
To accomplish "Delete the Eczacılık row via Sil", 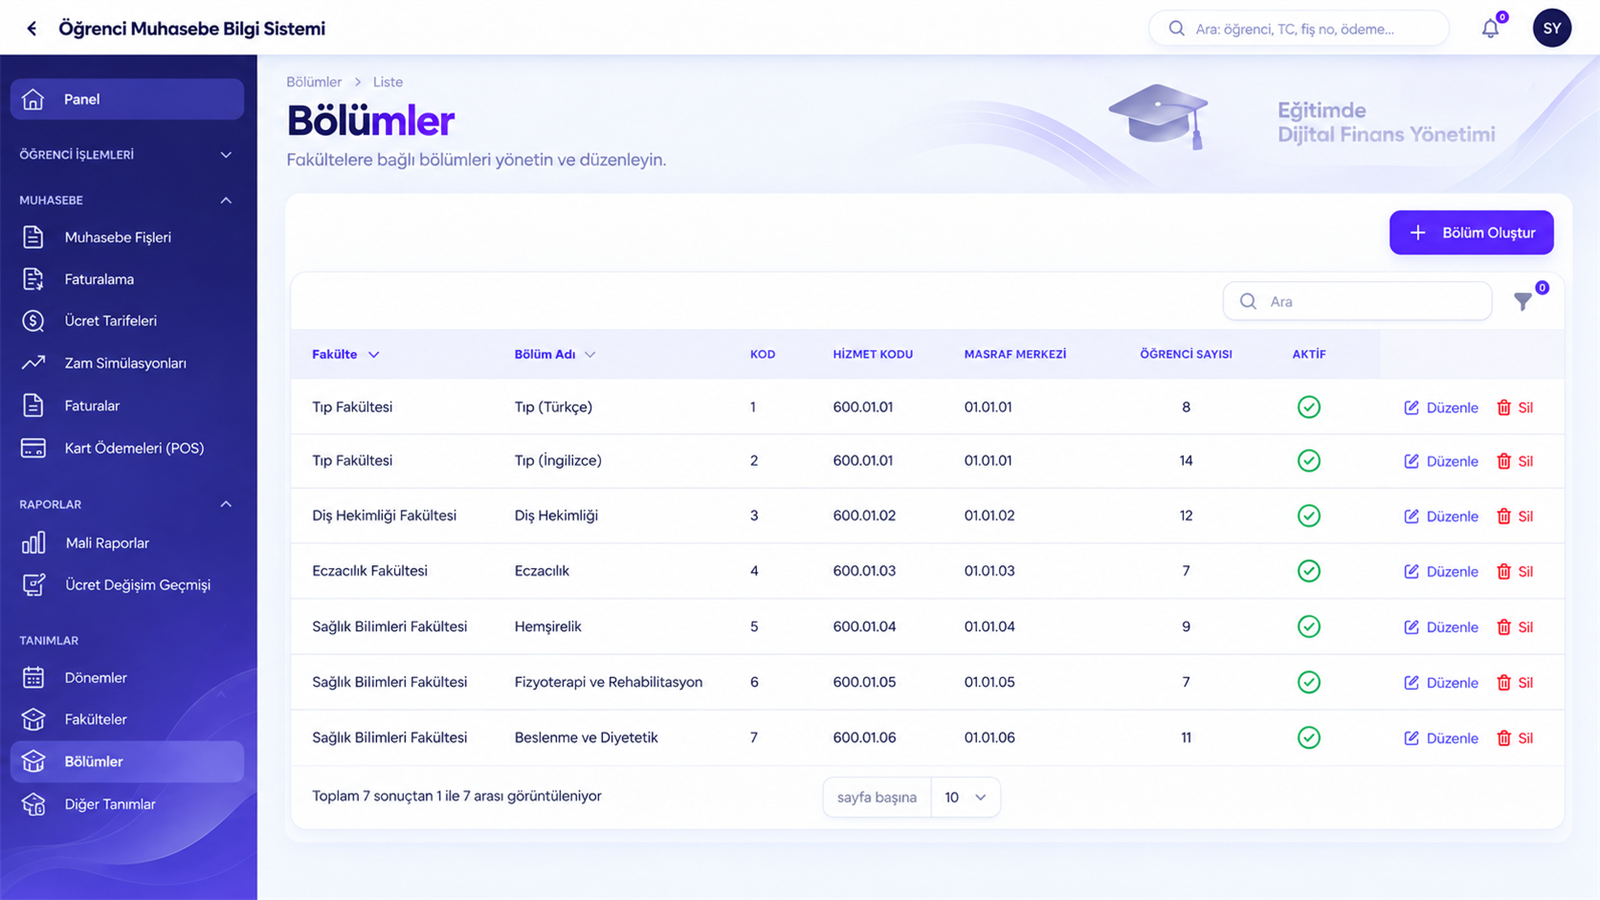I will point(1515,572).
